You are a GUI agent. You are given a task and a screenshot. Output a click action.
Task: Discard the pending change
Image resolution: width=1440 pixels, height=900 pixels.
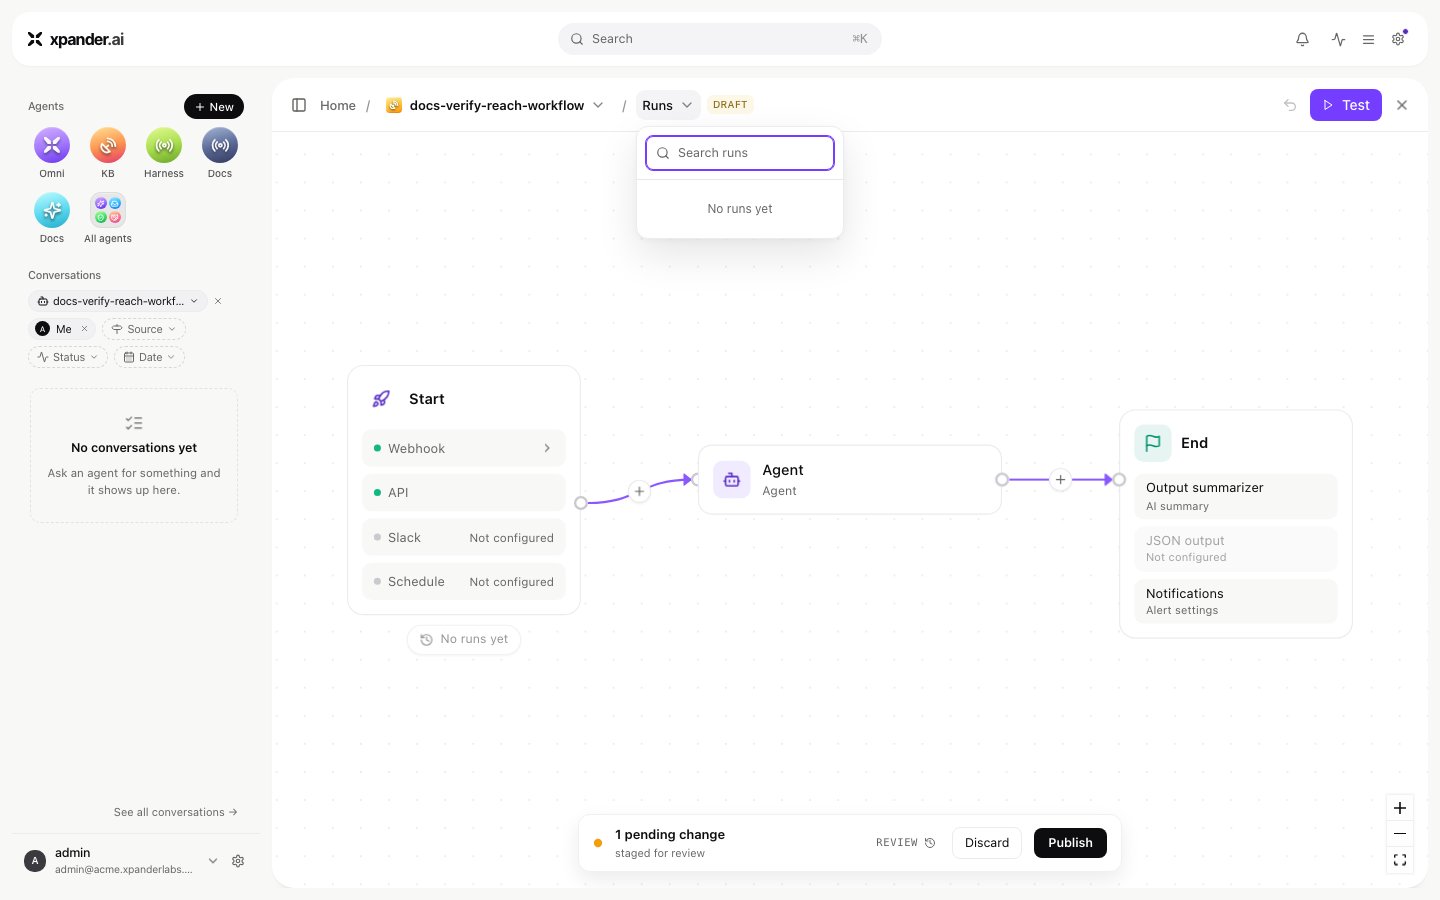tap(987, 843)
